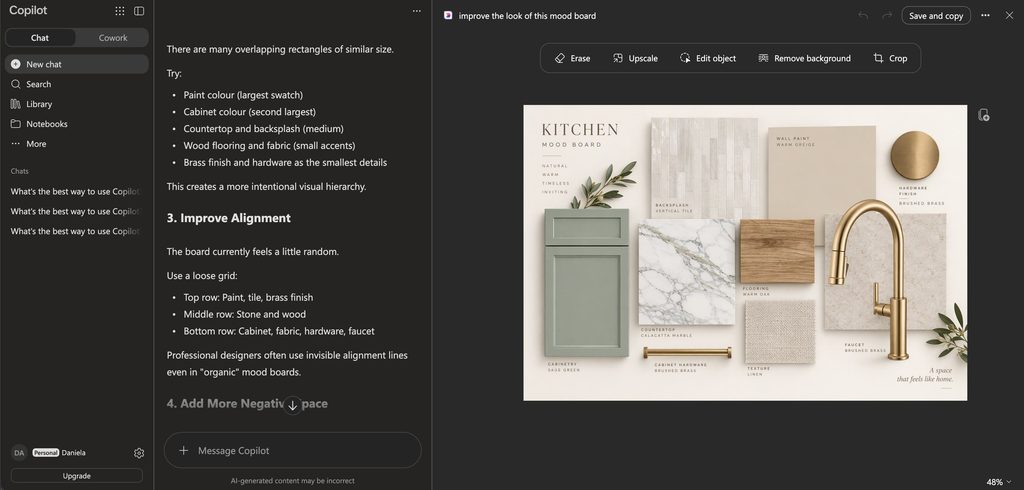The height and width of the screenshot is (490, 1024).
Task: Click the plus attach icon in message box
Action: 184,450
